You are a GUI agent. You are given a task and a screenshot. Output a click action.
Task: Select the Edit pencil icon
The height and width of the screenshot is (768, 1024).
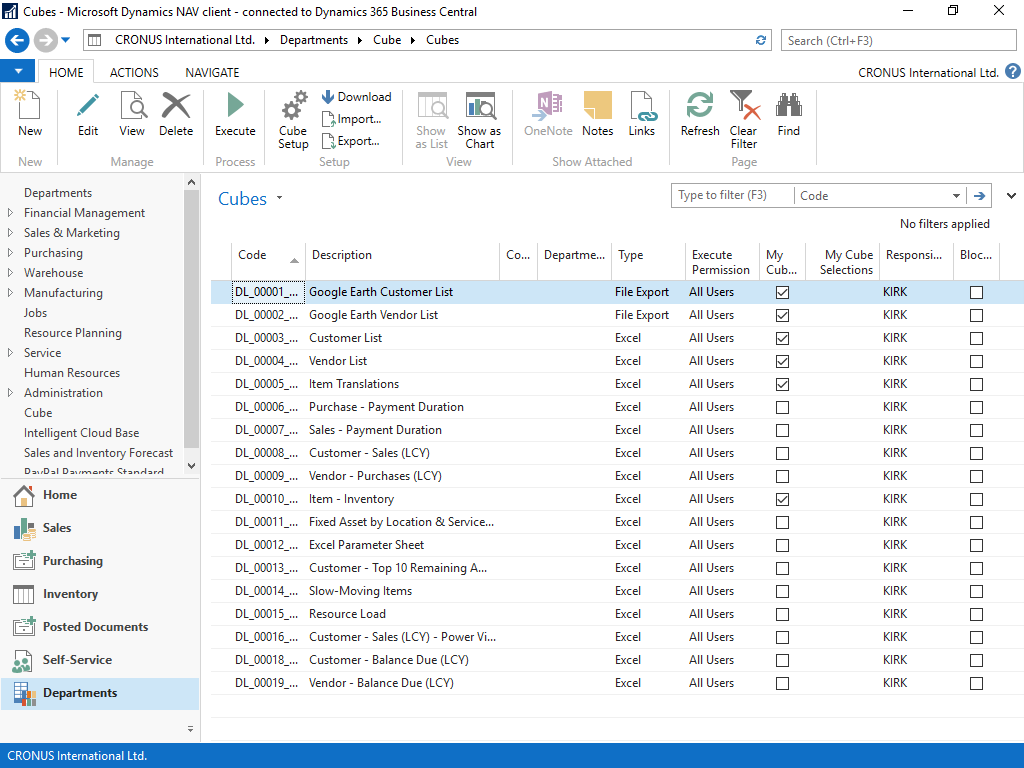[x=88, y=114]
